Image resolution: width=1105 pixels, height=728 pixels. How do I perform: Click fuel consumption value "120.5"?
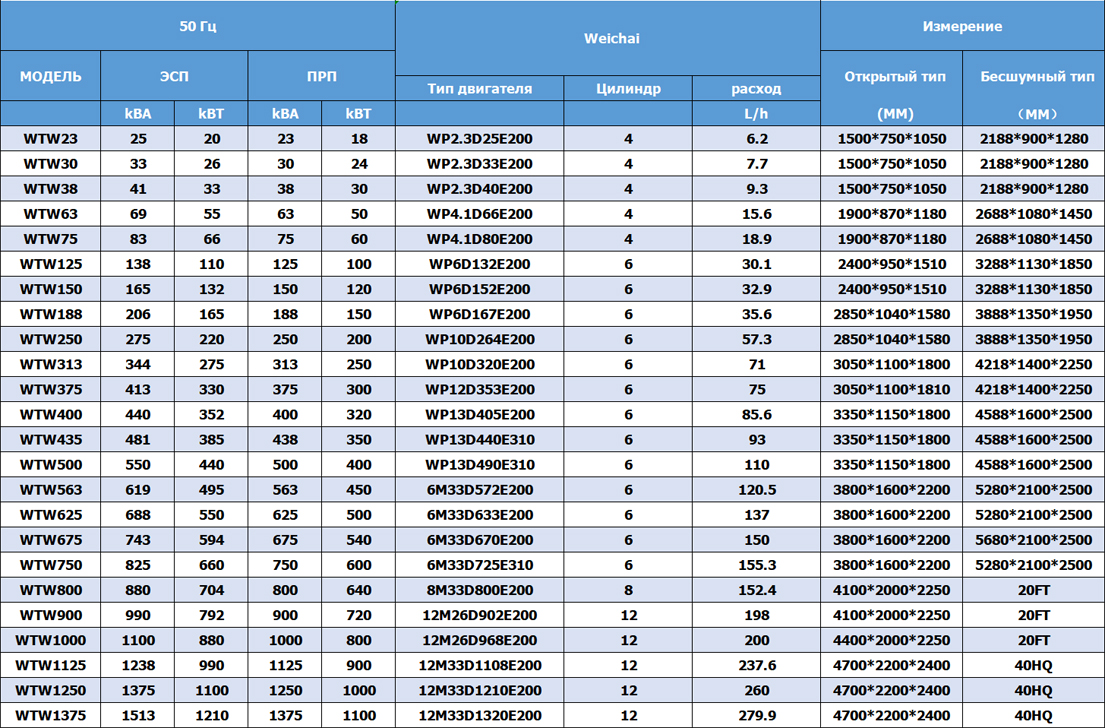click(x=756, y=490)
